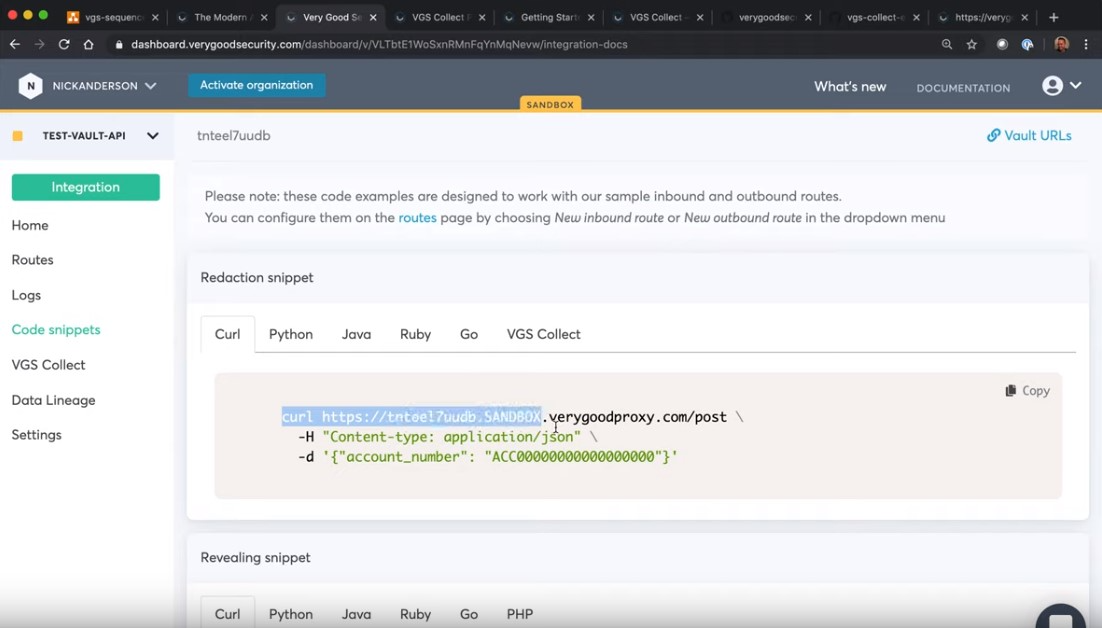The width and height of the screenshot is (1102, 628).
Task: Select Code snippets in the sidebar
Action: click(x=55, y=329)
